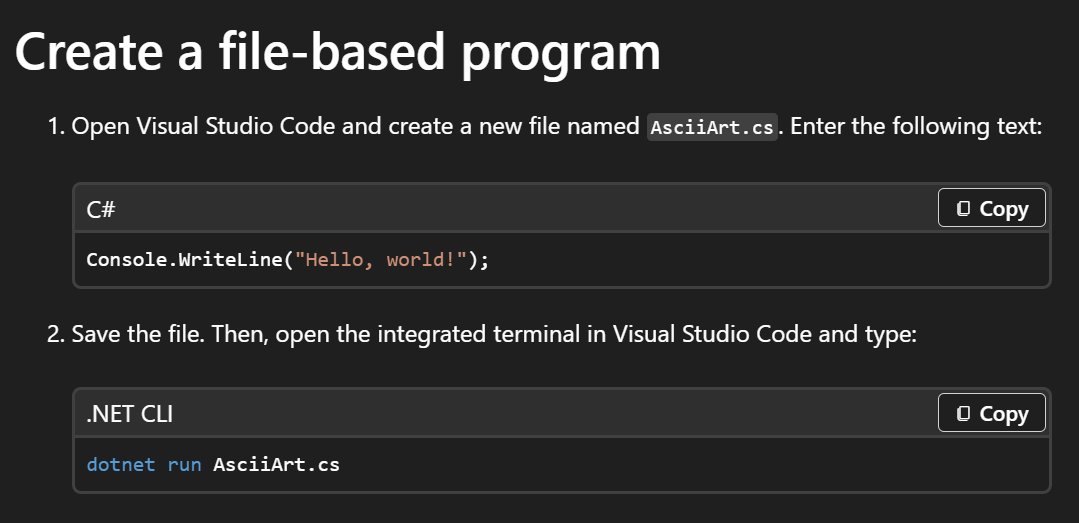Viewport: 1079px width, 523px height.
Task: Click the copy icon in the .NET CLI block
Action: [x=964, y=414]
